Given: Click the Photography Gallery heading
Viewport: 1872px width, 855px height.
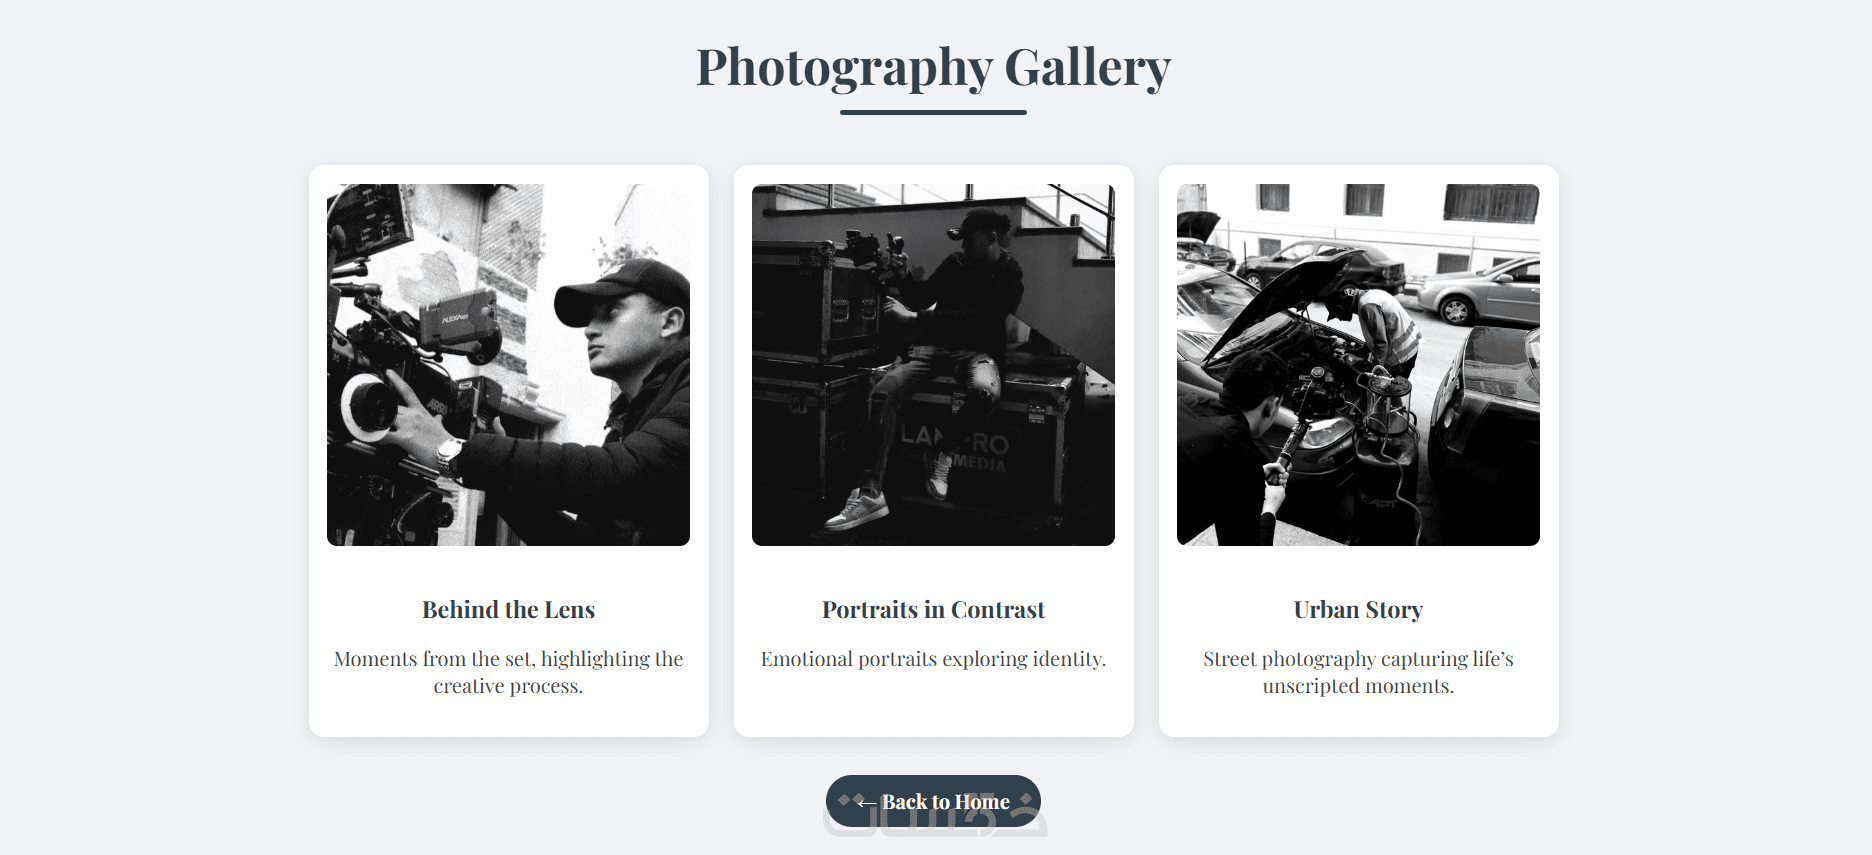Looking at the screenshot, I should pos(933,67).
